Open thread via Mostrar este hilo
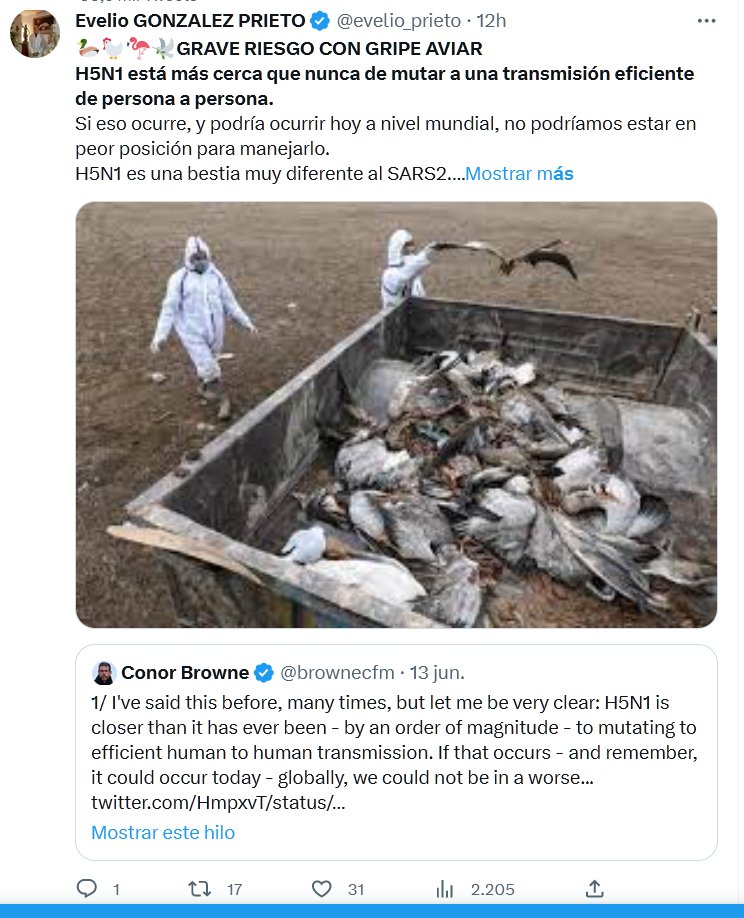Screen dimensions: 744x918 [x=163, y=832]
